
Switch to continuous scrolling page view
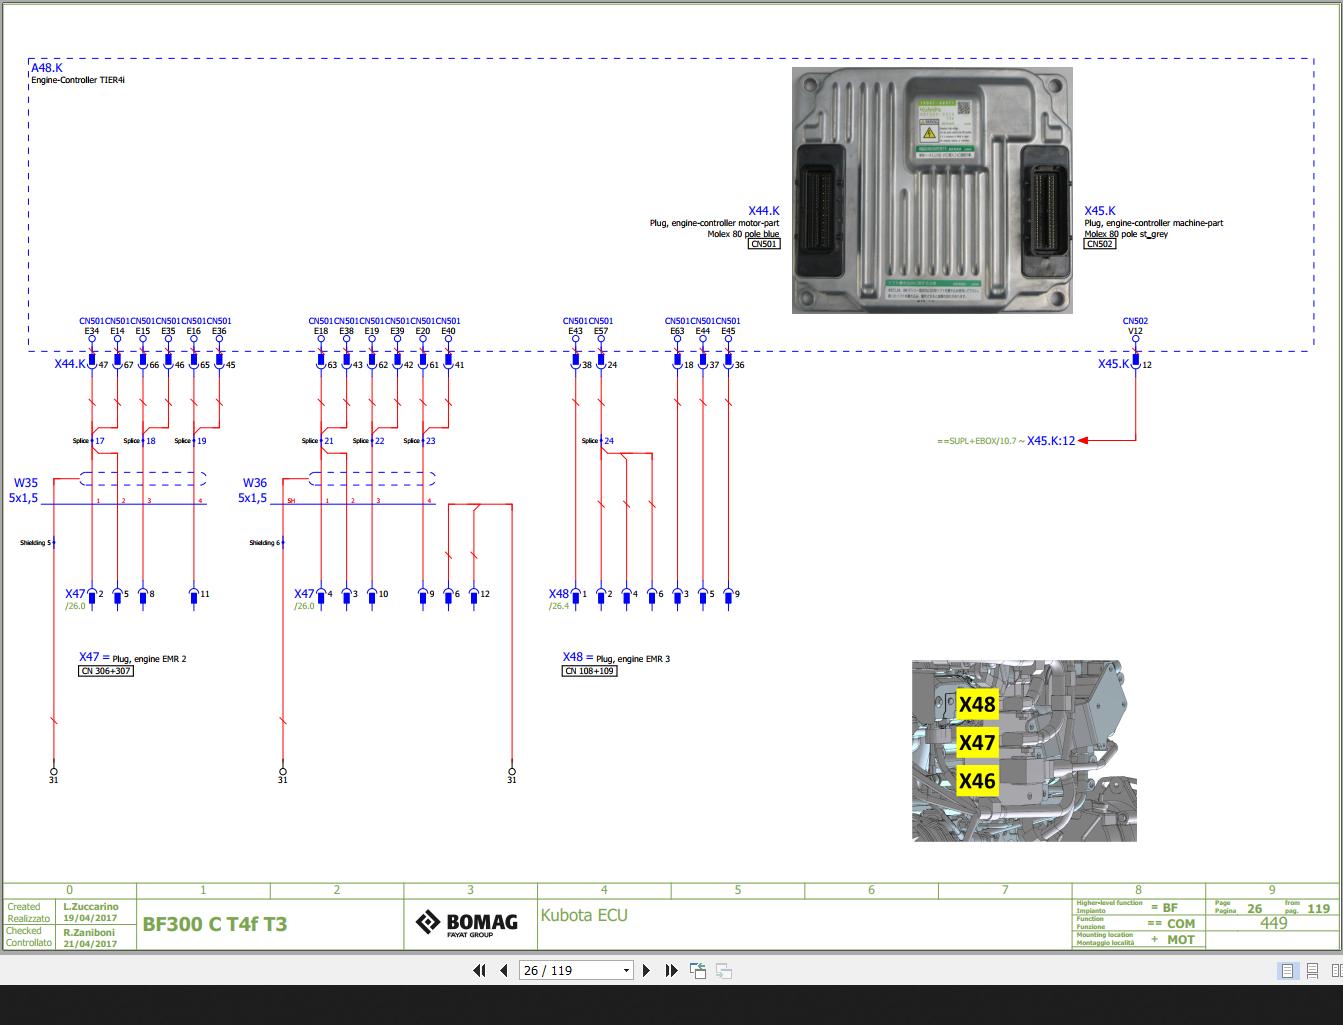(x=1311, y=970)
